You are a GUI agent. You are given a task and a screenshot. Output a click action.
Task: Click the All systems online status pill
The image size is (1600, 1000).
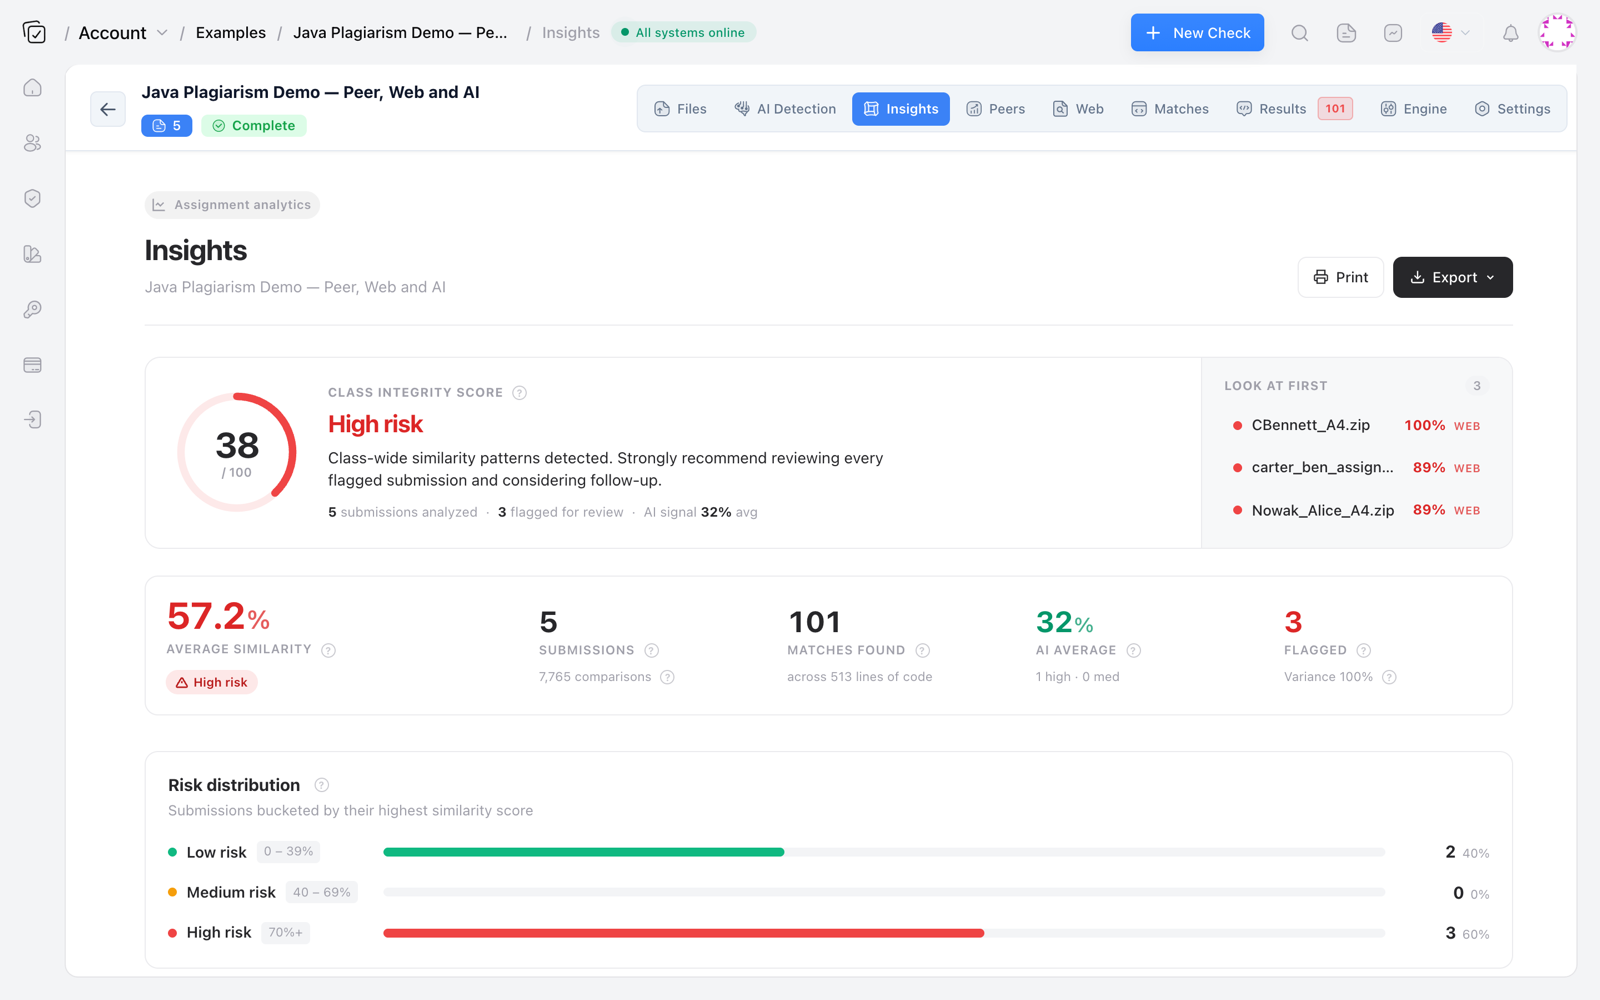[x=683, y=33]
